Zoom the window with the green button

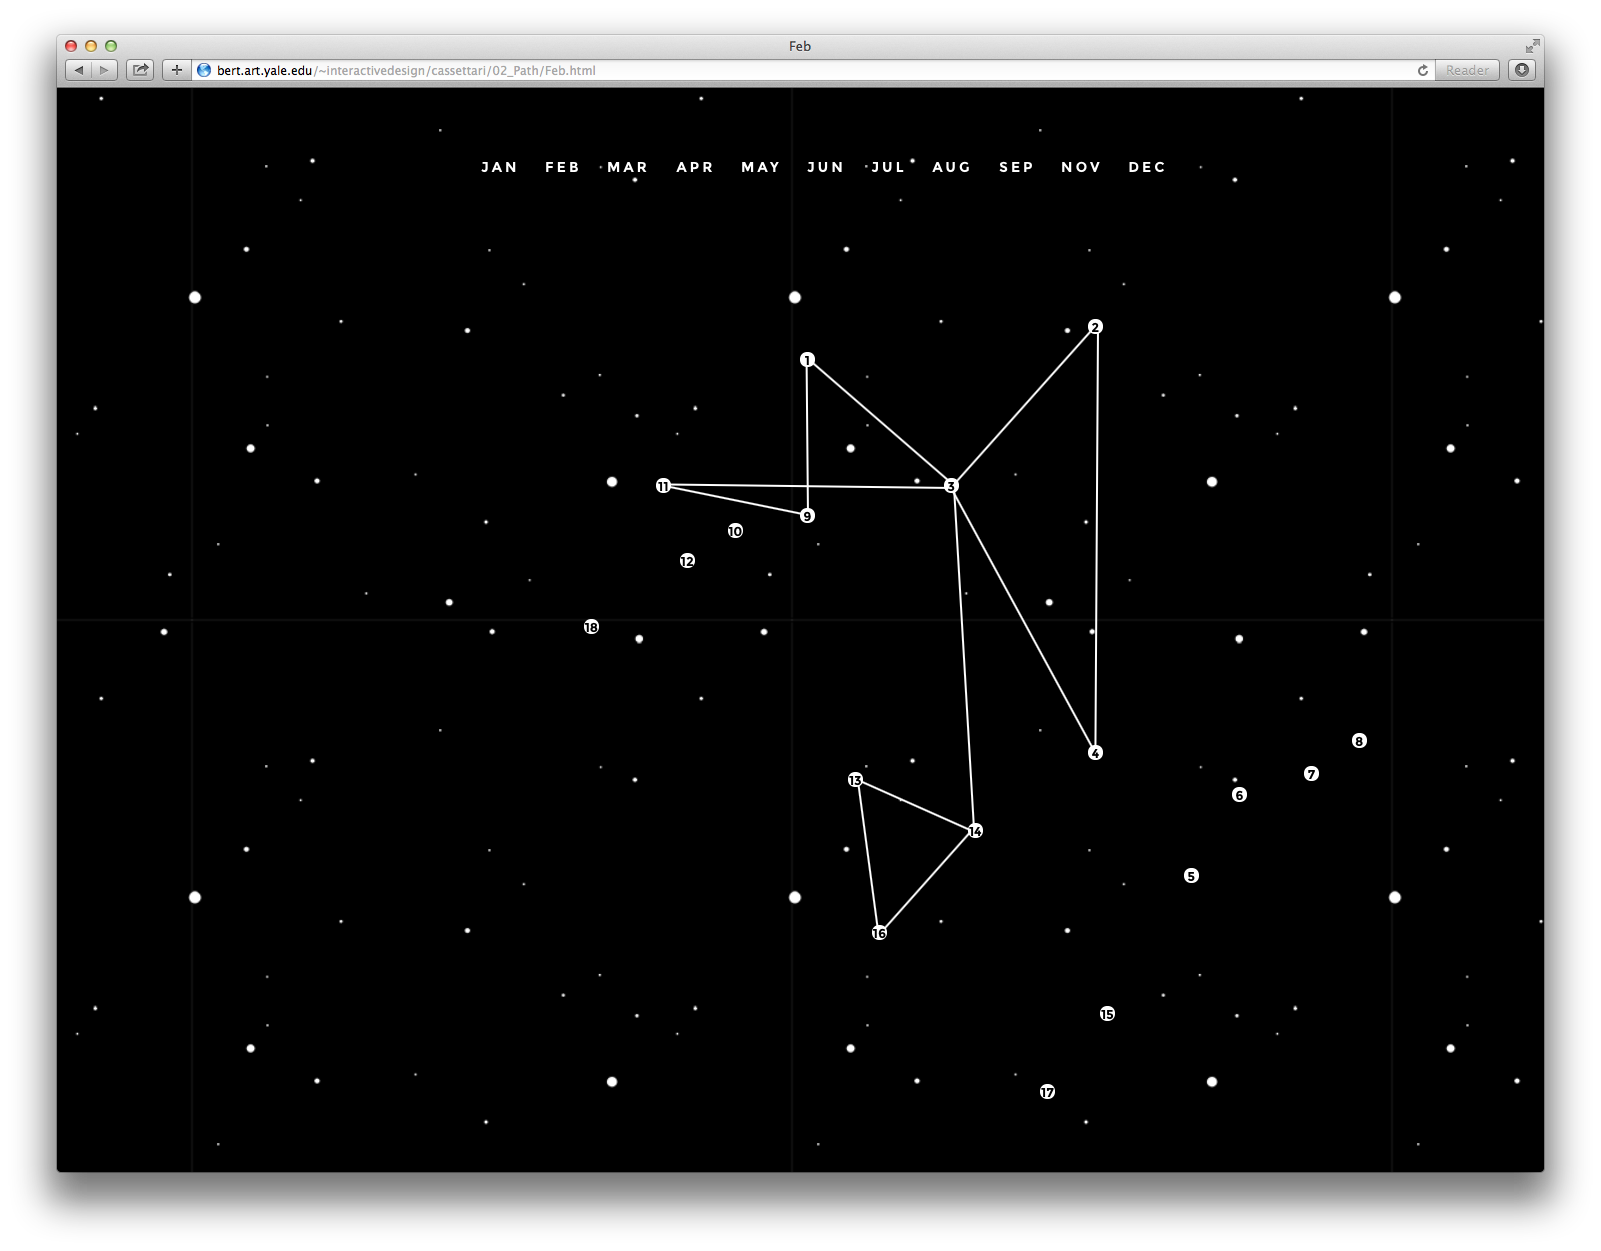pyautogui.click(x=111, y=46)
